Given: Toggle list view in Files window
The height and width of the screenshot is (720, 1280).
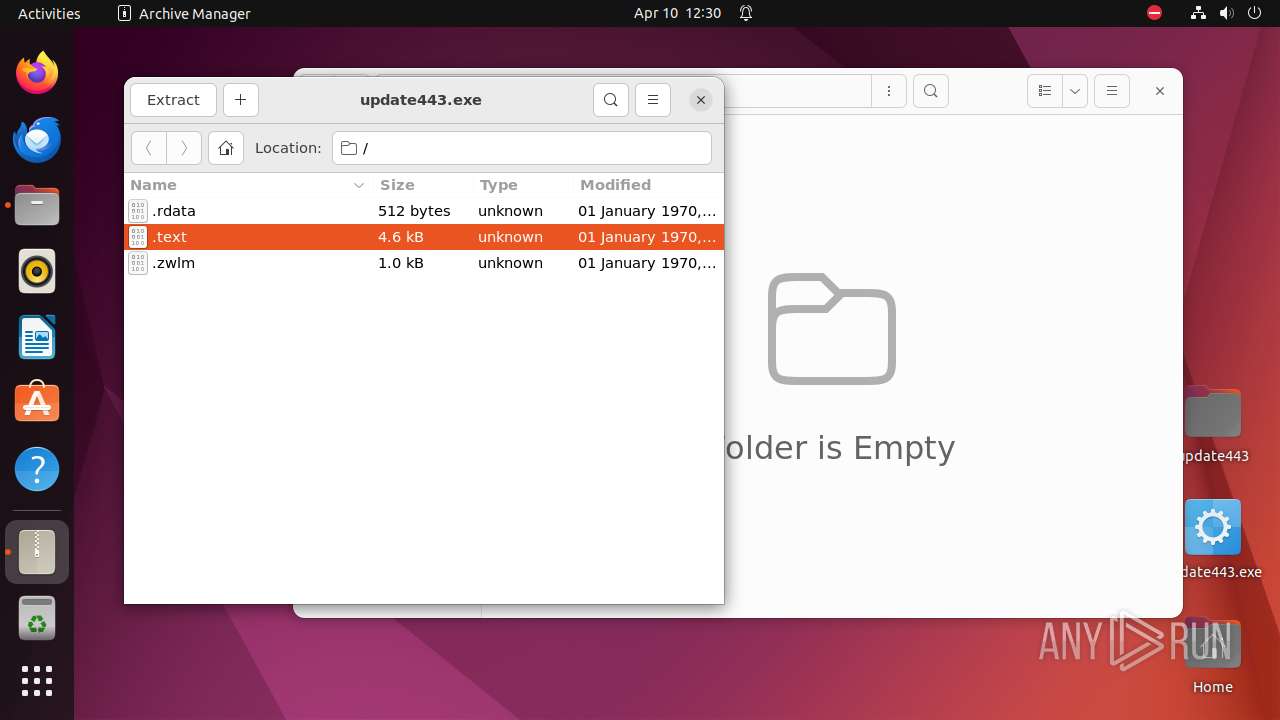Looking at the screenshot, I should click(1045, 91).
